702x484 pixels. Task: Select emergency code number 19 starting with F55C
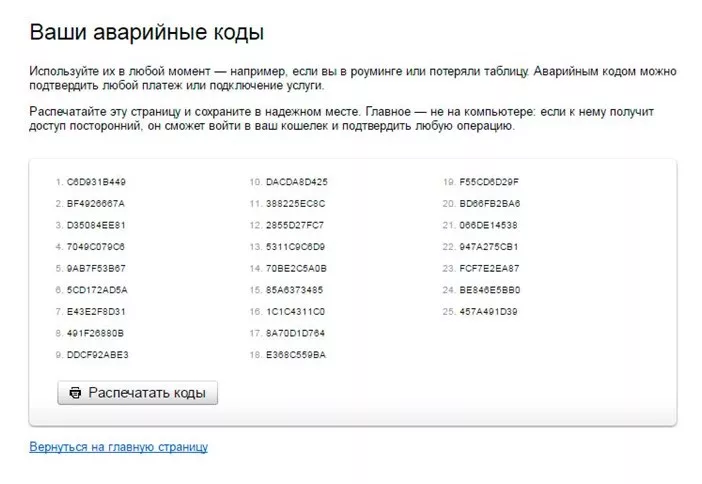click(x=489, y=182)
